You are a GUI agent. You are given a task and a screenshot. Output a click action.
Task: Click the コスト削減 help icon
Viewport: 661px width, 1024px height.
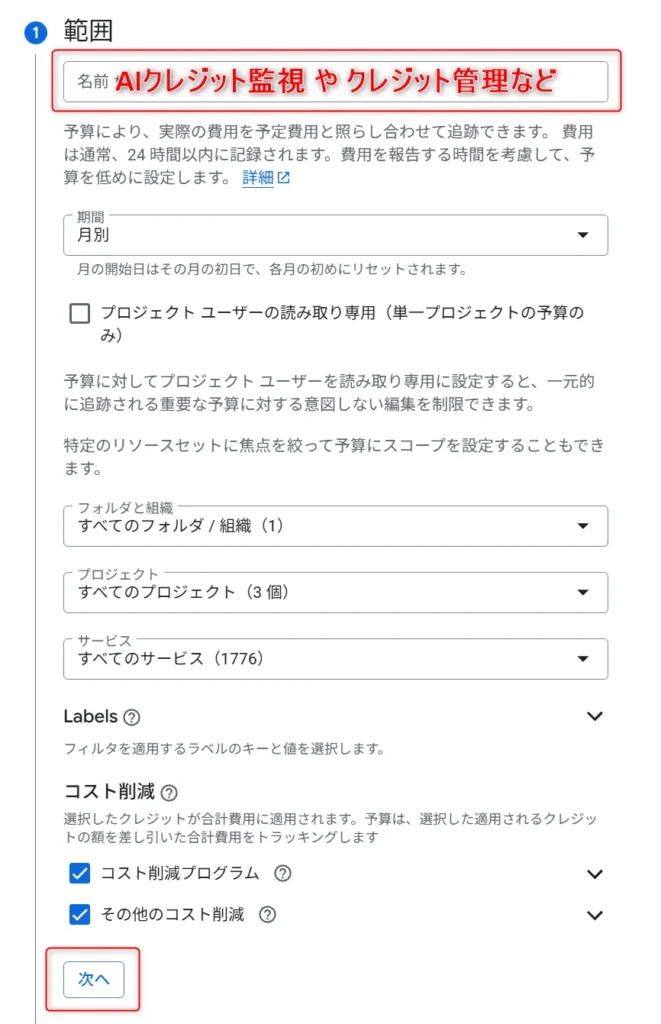pos(169,793)
